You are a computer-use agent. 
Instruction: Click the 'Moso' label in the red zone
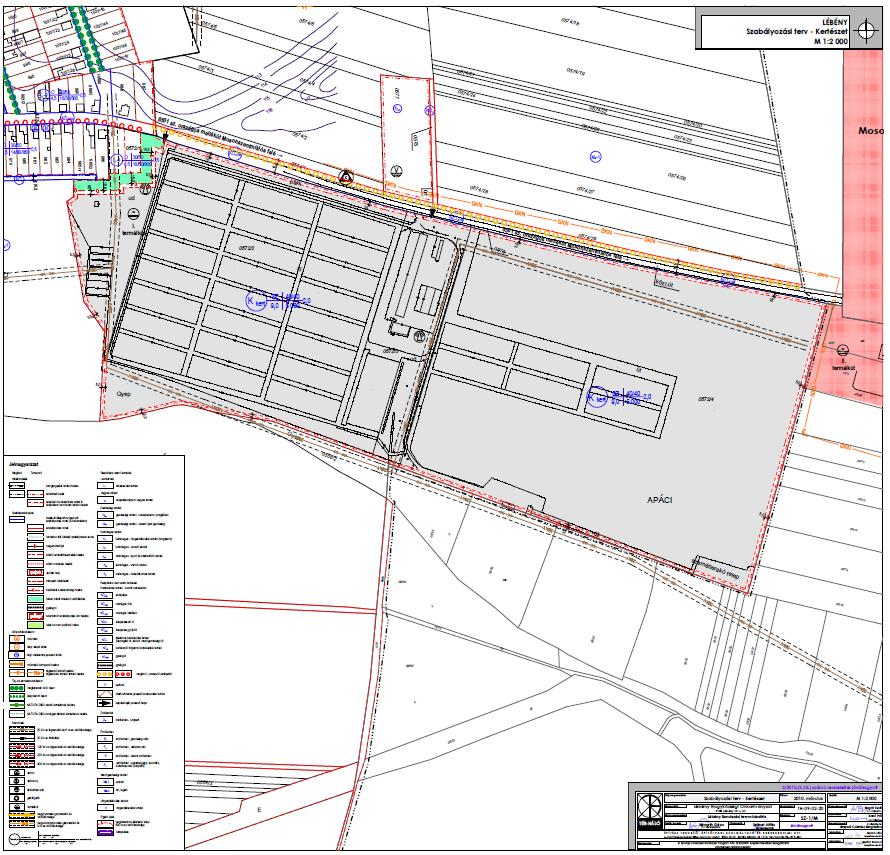(x=871, y=131)
